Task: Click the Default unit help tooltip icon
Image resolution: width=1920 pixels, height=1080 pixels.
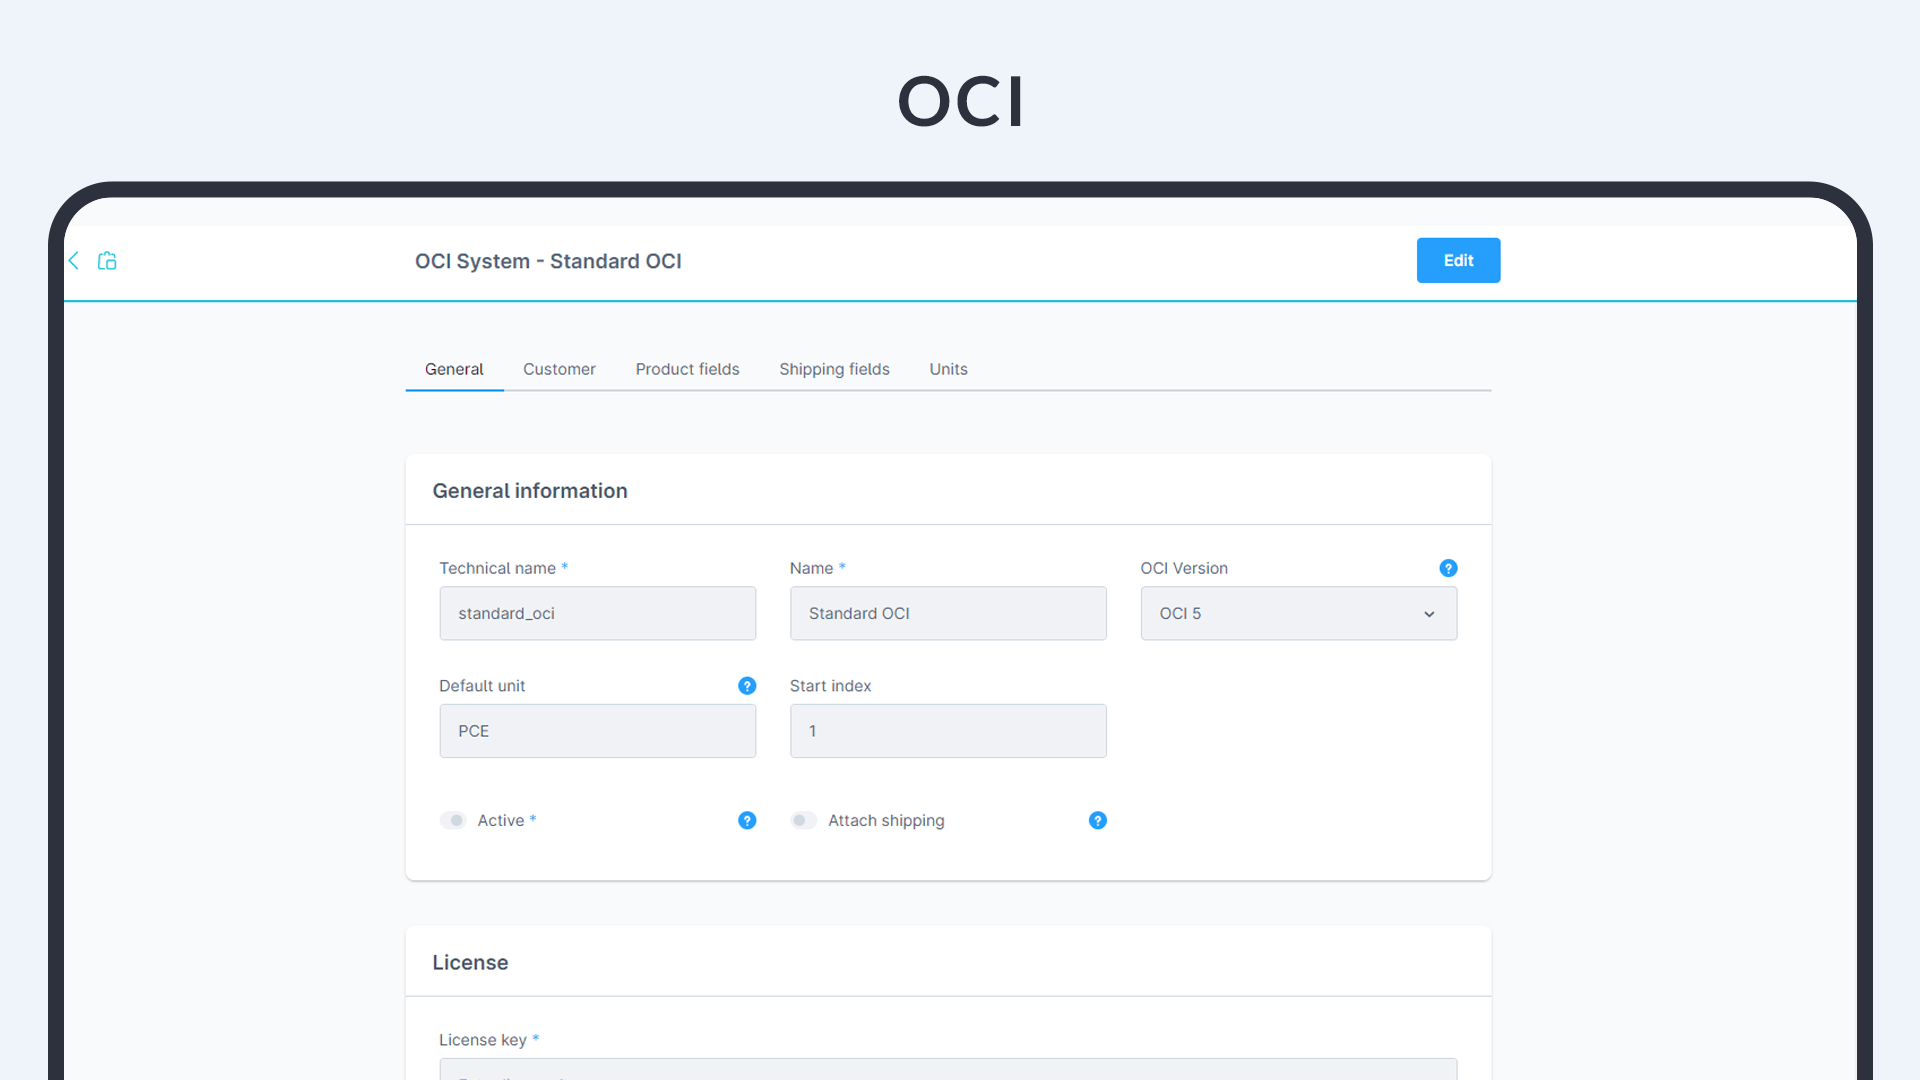Action: 746,686
